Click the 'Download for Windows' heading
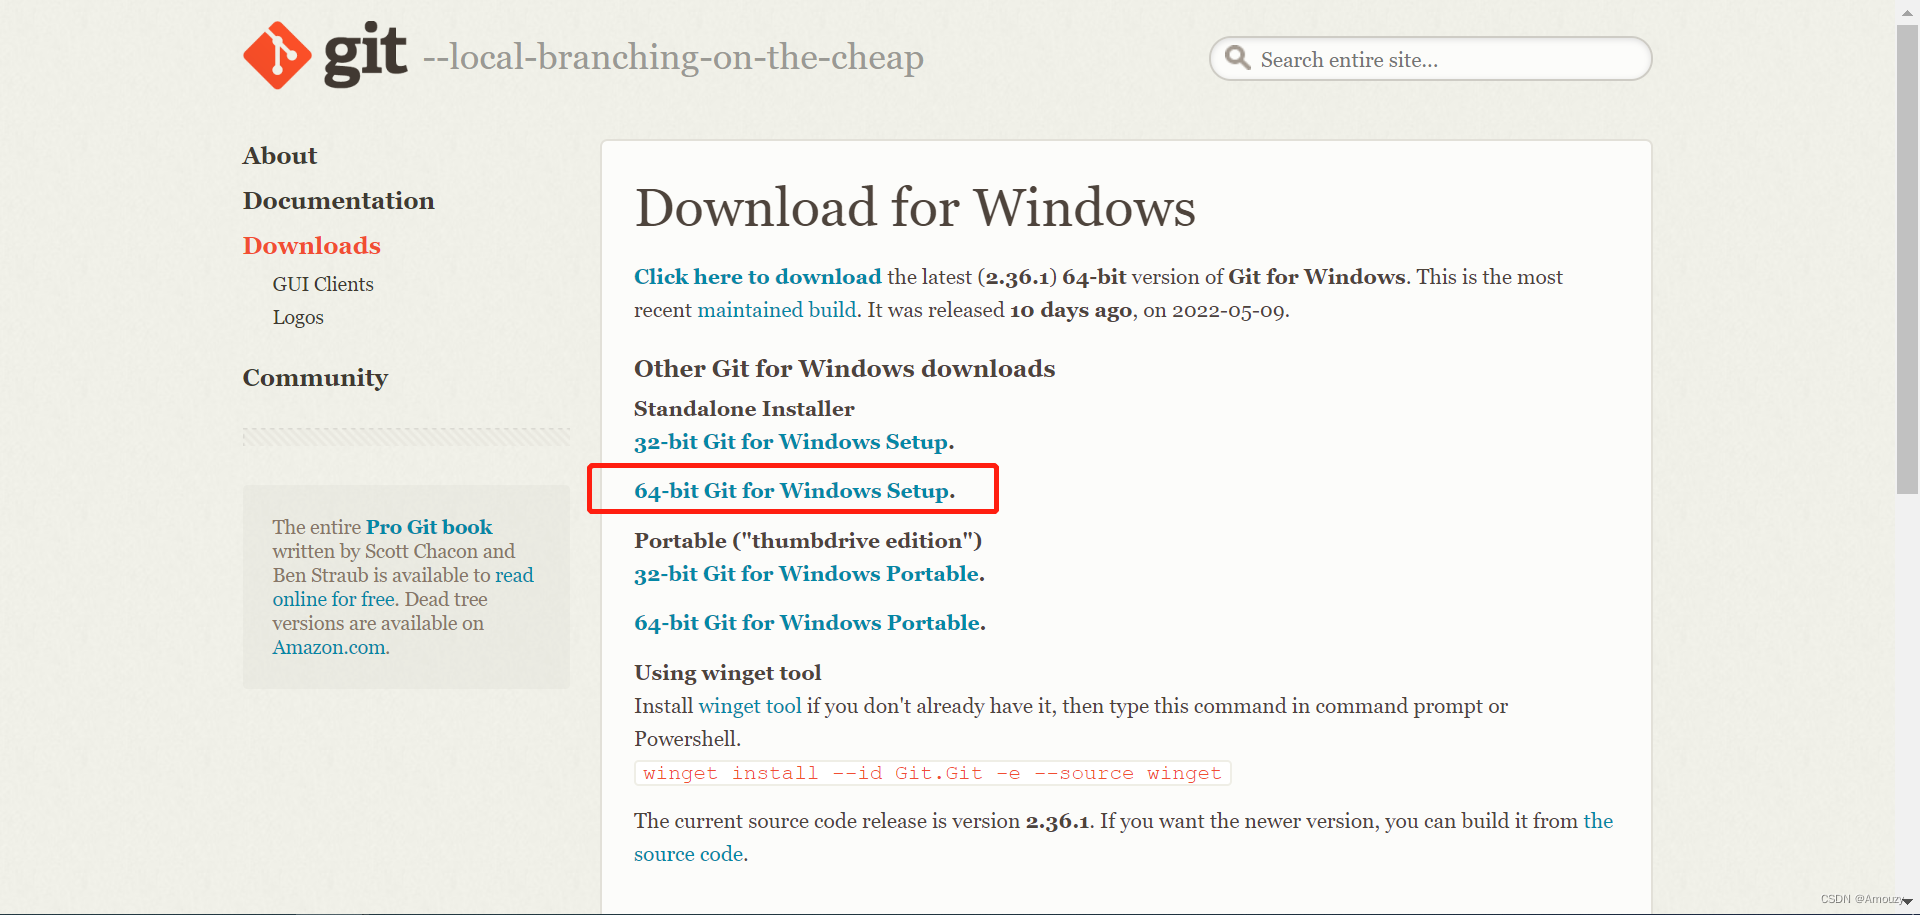The width and height of the screenshot is (1920, 915). (x=915, y=207)
